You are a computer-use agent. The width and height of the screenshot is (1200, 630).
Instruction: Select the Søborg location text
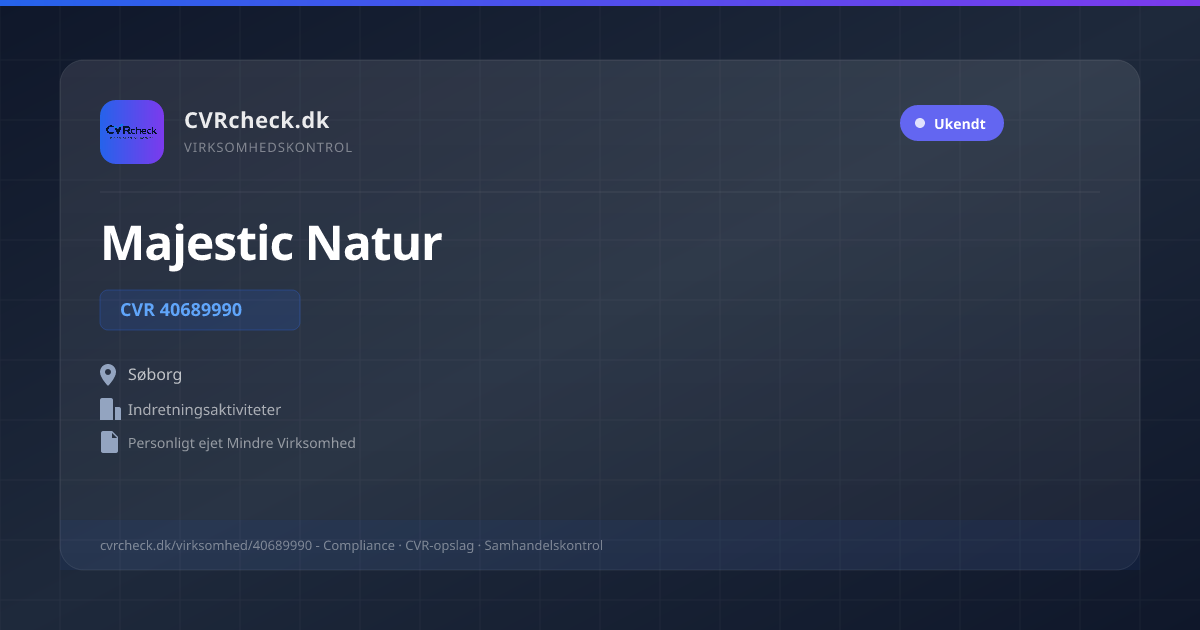155,375
